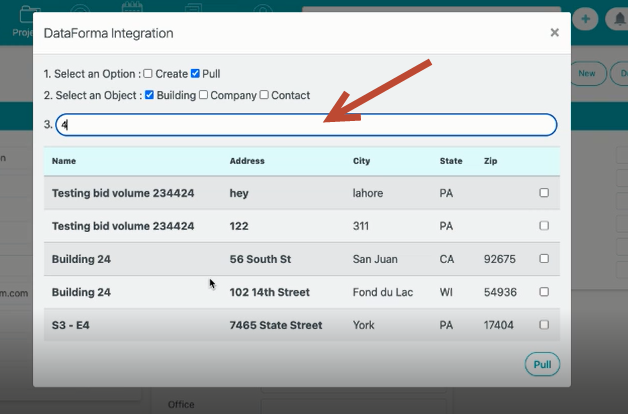Select checkbox for 102 14th Street row
The width and height of the screenshot is (628, 414).
[544, 292]
